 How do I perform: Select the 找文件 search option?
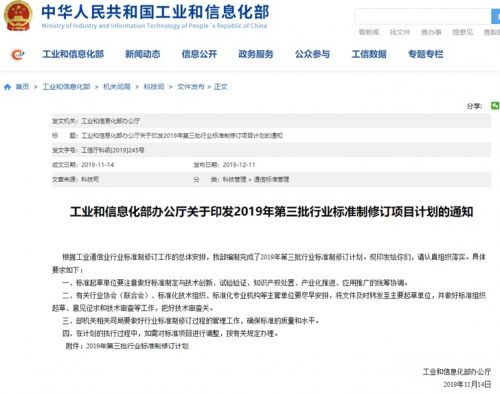click(x=400, y=32)
